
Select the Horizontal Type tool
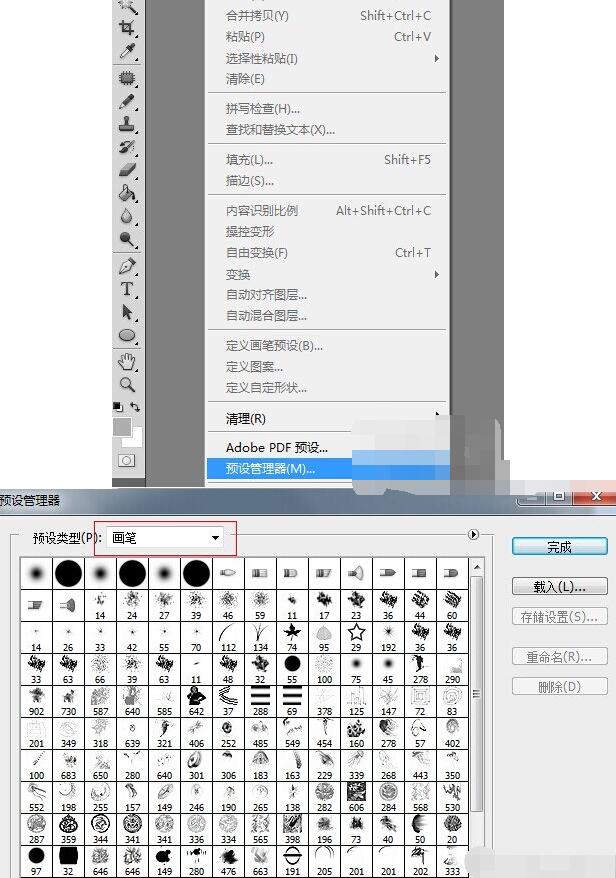pos(128,289)
